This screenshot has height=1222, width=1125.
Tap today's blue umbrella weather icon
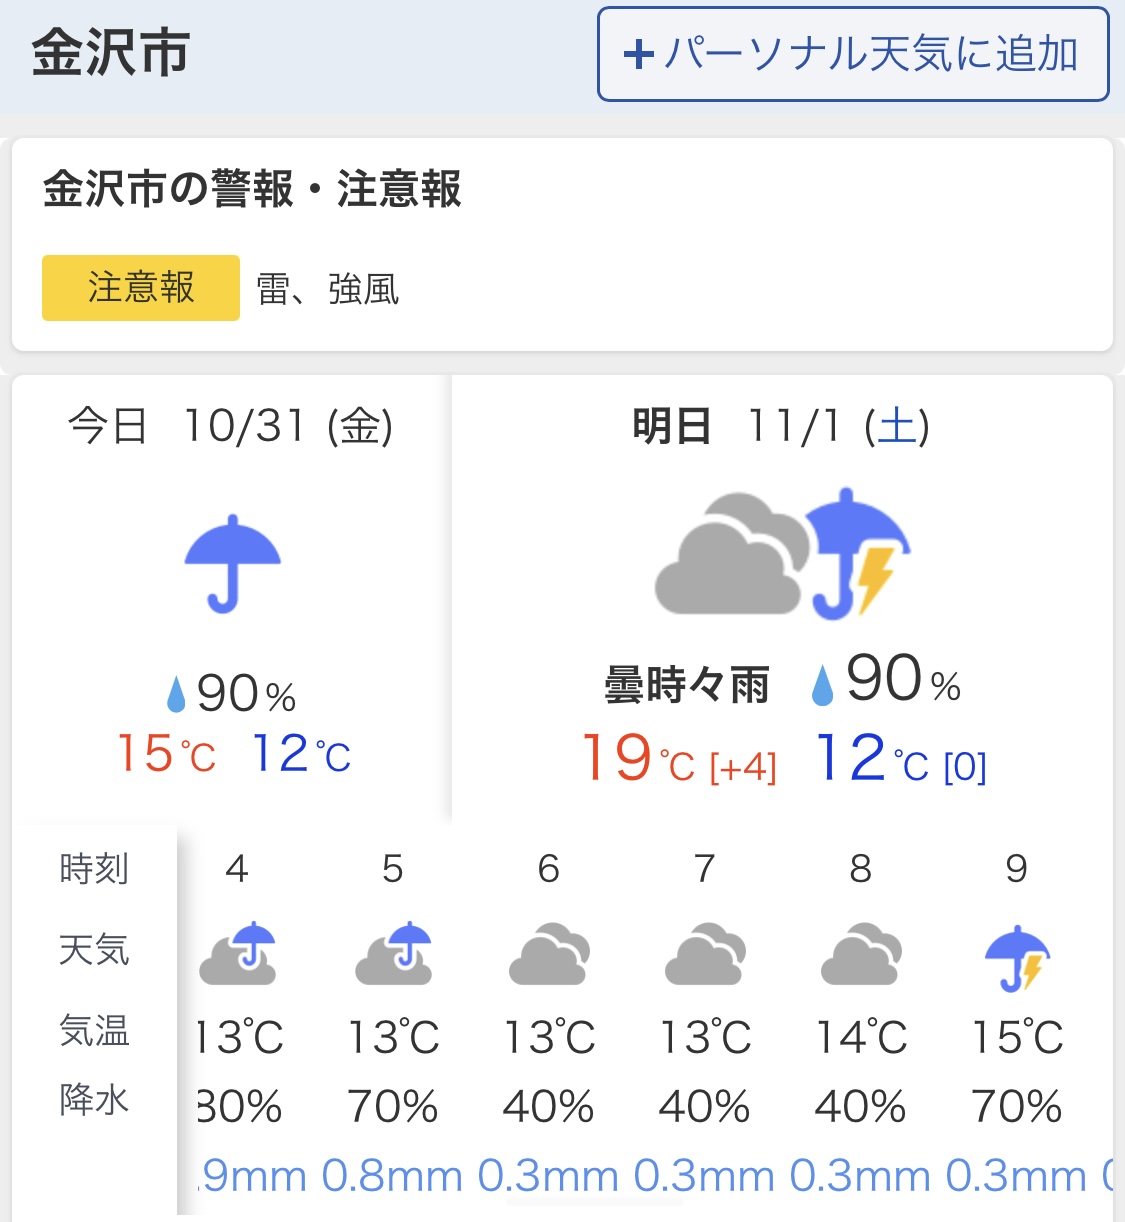point(232,563)
